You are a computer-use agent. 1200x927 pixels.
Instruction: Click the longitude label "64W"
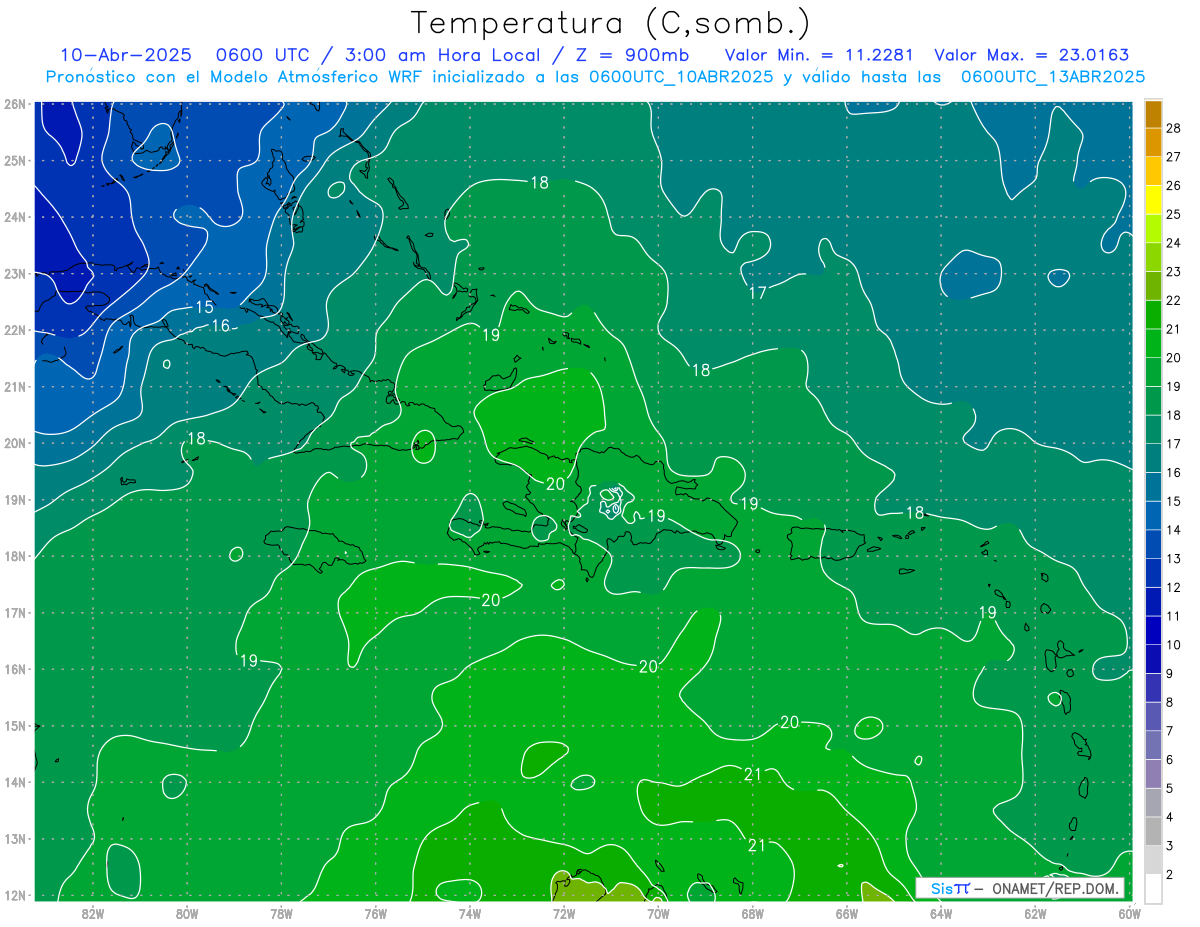(941, 913)
